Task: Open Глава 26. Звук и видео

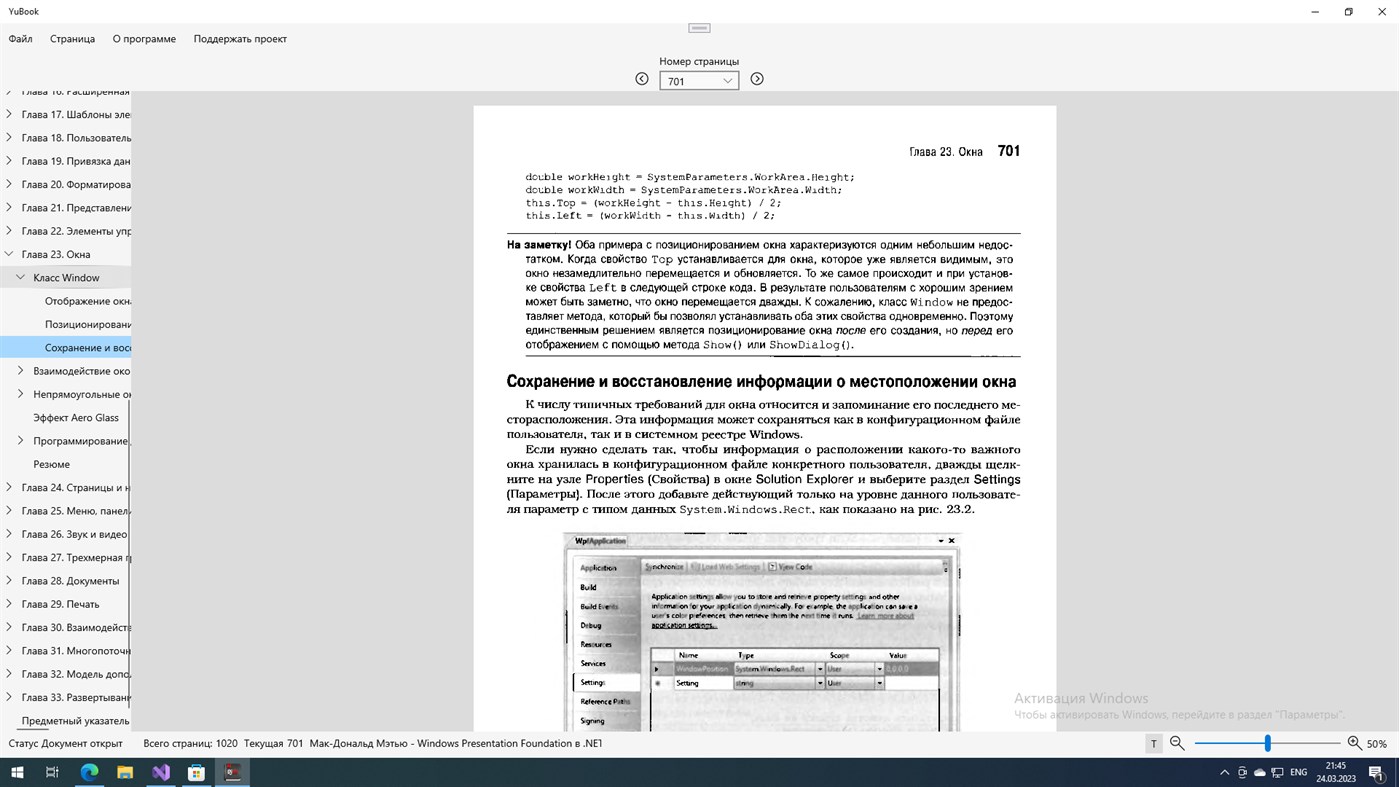Action: pyautogui.click(x=74, y=534)
